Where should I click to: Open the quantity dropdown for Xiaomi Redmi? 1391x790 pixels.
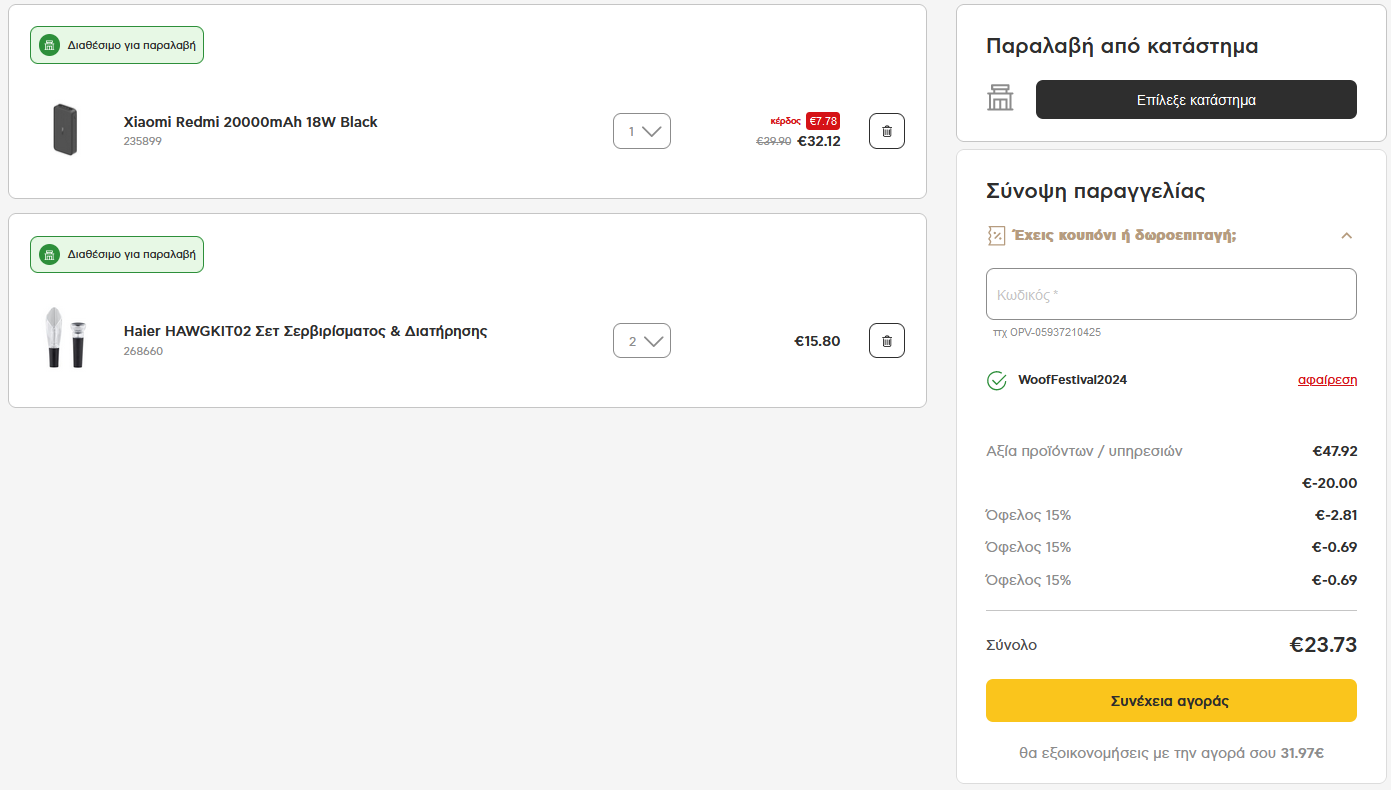tap(641, 131)
